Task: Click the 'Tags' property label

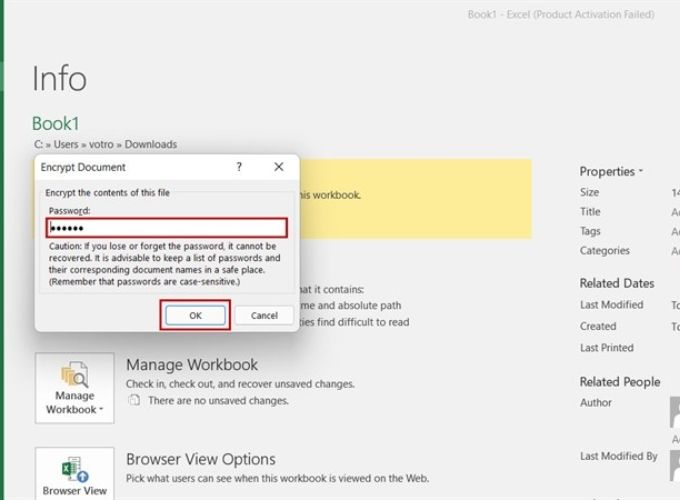Action: (590, 231)
